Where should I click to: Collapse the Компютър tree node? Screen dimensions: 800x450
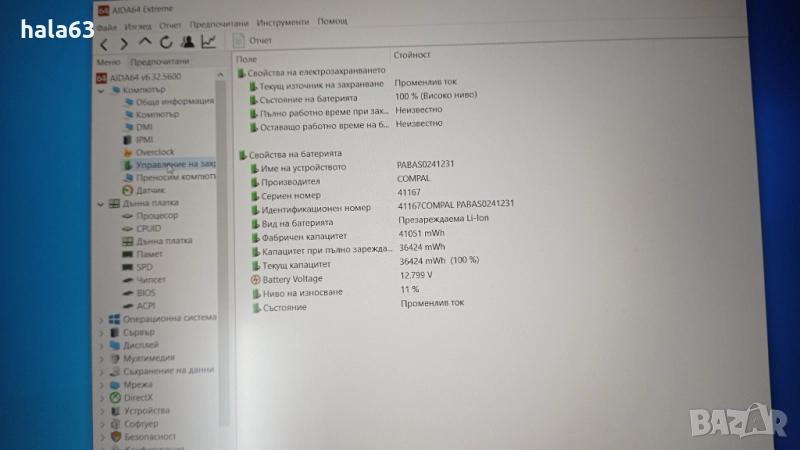pyautogui.click(x=101, y=90)
